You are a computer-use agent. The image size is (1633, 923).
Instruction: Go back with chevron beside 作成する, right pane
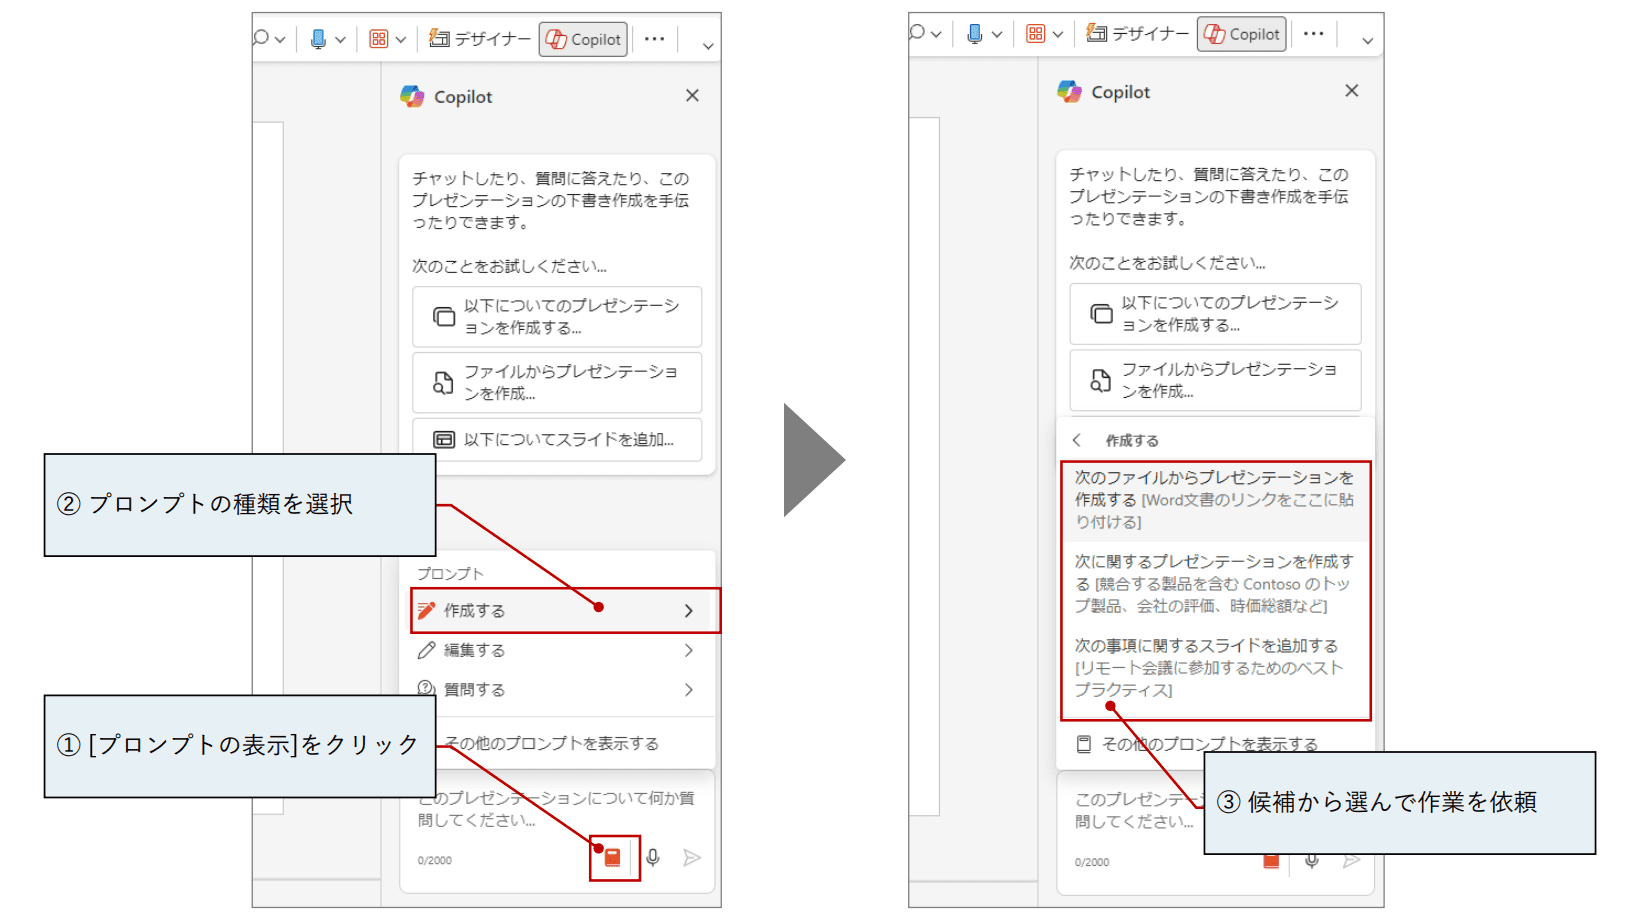1077,440
